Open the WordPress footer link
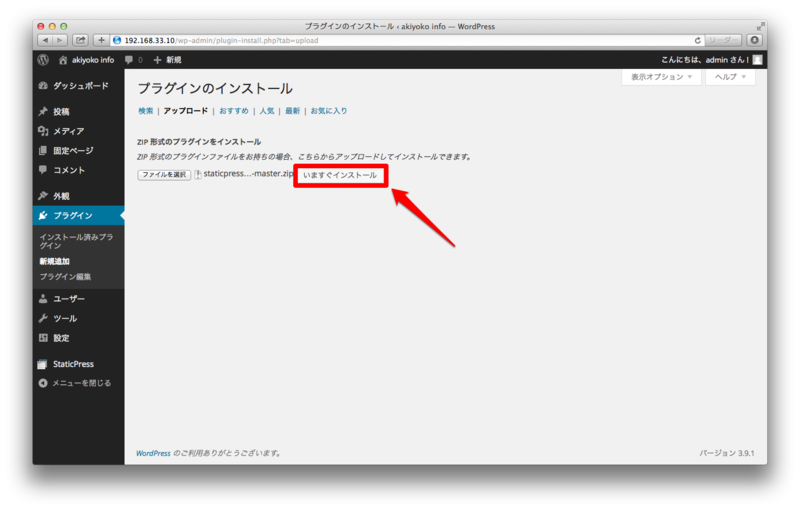 (x=153, y=453)
